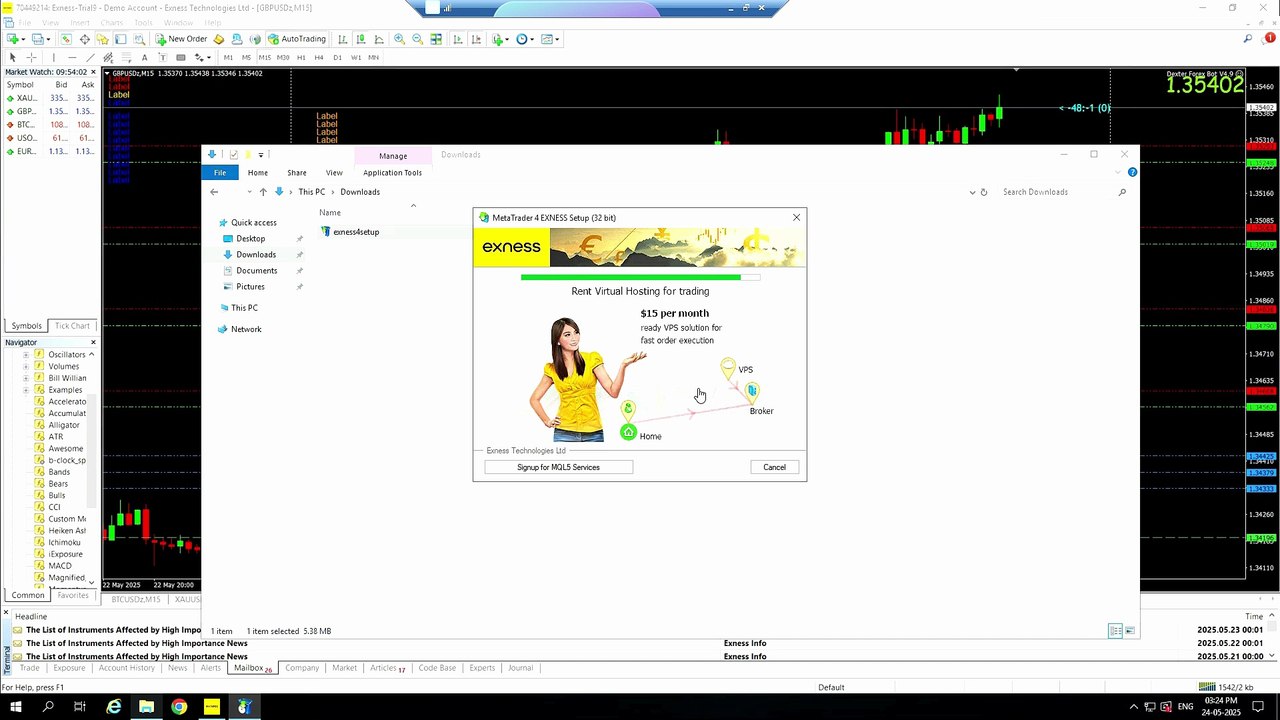The height and width of the screenshot is (720, 1280).
Task: Click the horizontal line drawing tool
Action: pyautogui.click(x=70, y=57)
